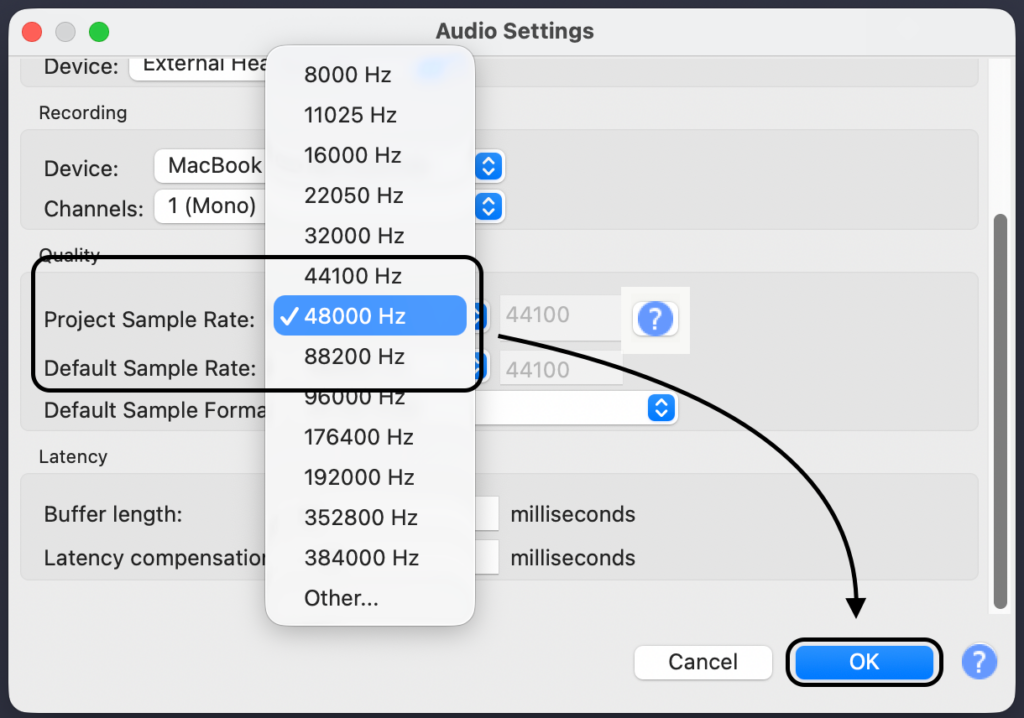Select 8000 Hz from the sample rate list
Viewport: 1024px width, 718px height.
[x=347, y=75]
